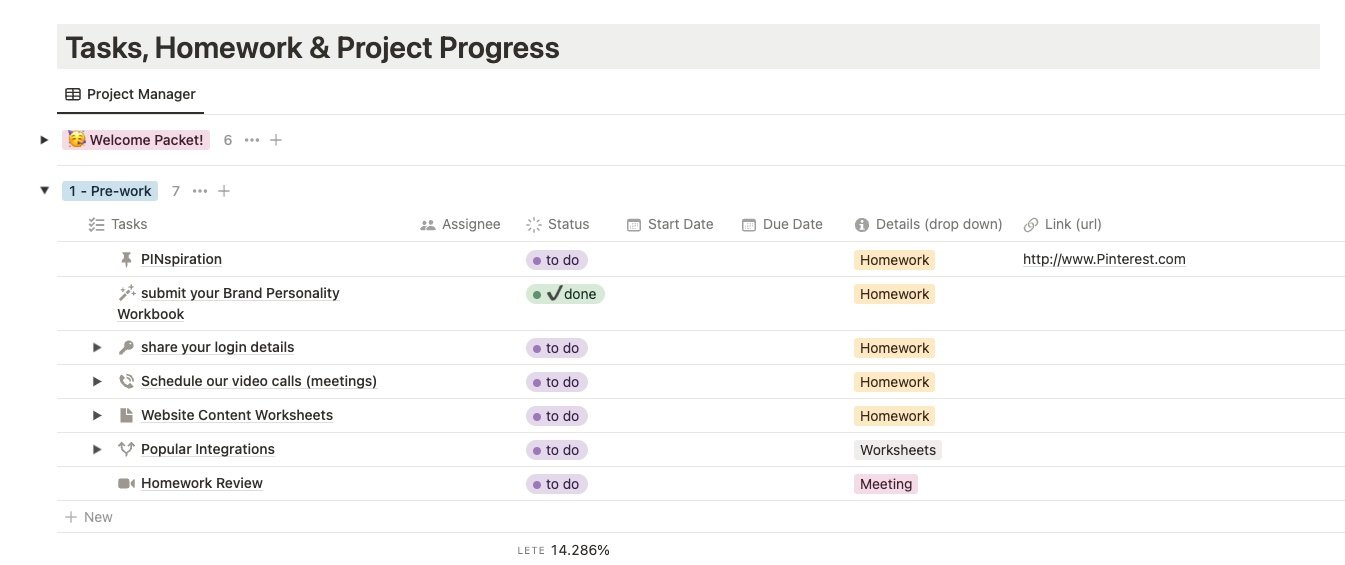1345x565 pixels.
Task: Open the http://www.Pinterest.com link
Action: [1104, 259]
